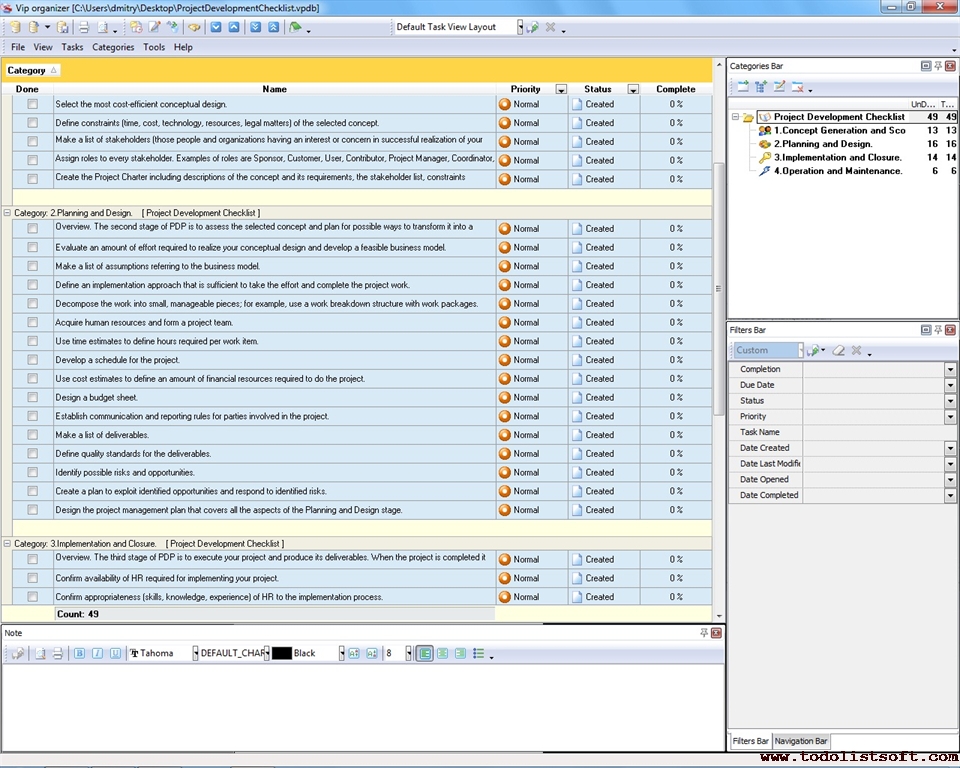Open the Tasks menu
Screen dimensions: 960x768
point(72,47)
